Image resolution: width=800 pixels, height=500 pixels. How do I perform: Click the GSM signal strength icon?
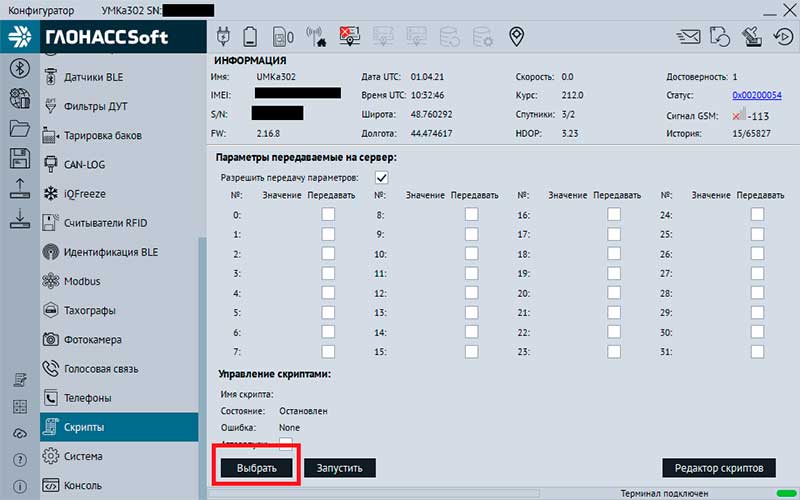click(739, 114)
